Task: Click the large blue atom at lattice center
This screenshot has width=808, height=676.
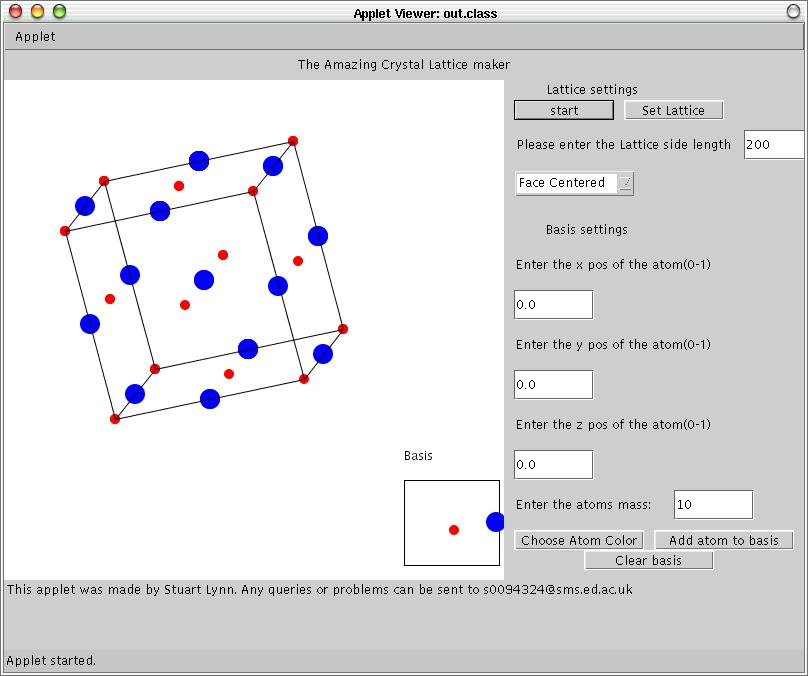Action: coord(204,280)
